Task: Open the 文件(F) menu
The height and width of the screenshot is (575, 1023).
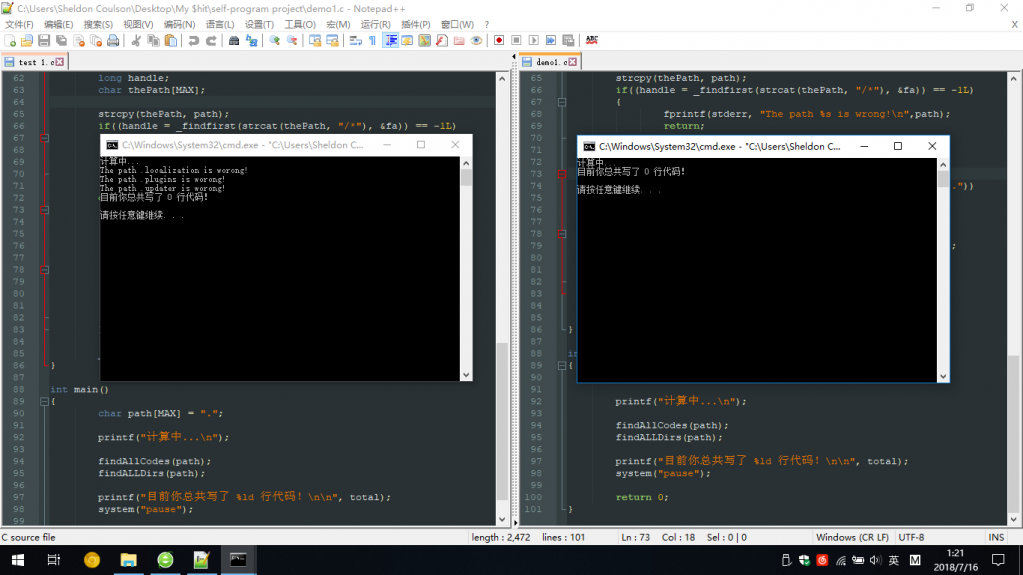Action: tap(19, 24)
